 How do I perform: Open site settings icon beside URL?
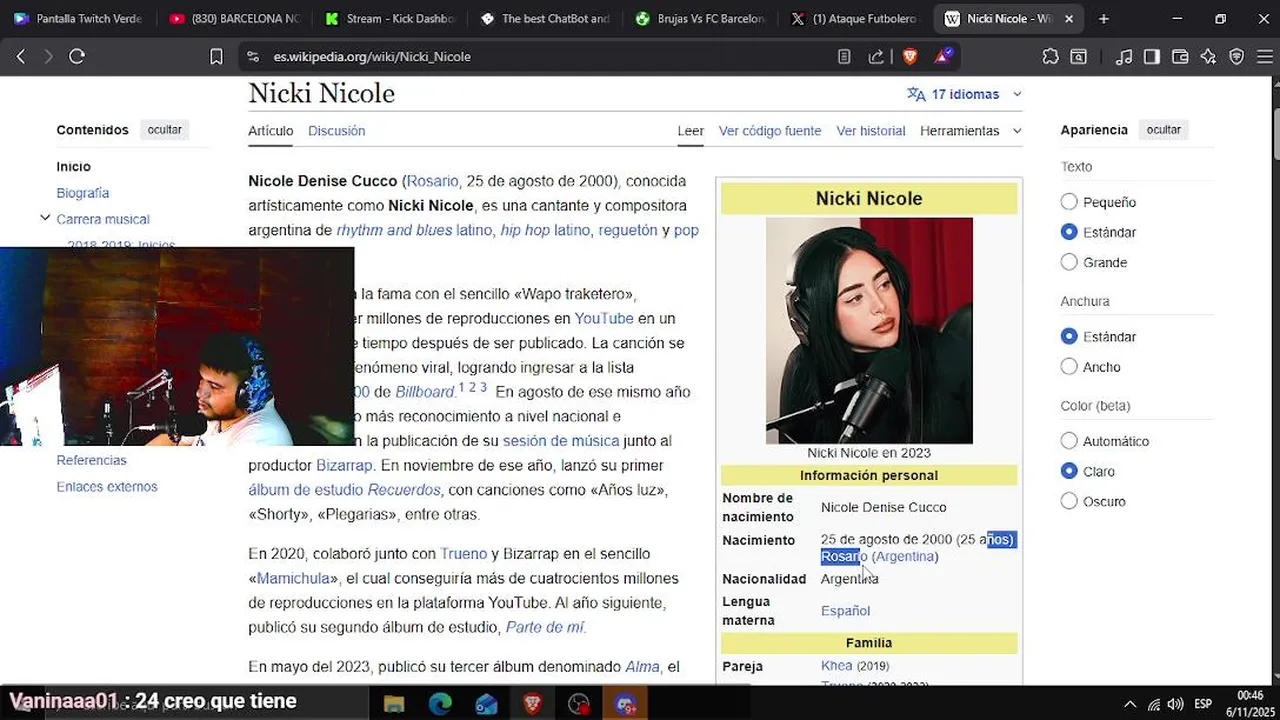coord(252,57)
